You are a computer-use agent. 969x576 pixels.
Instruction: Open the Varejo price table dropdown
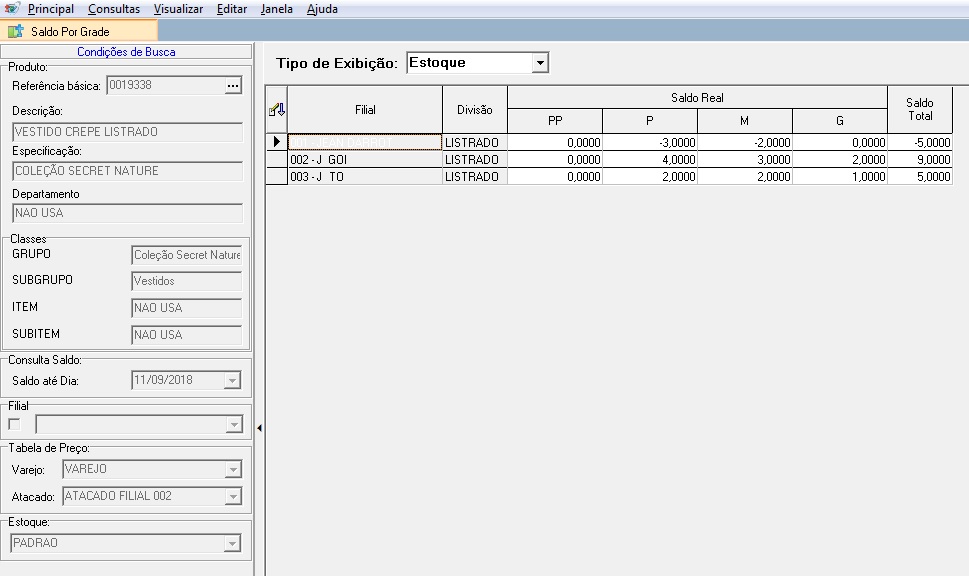pyautogui.click(x=233, y=469)
